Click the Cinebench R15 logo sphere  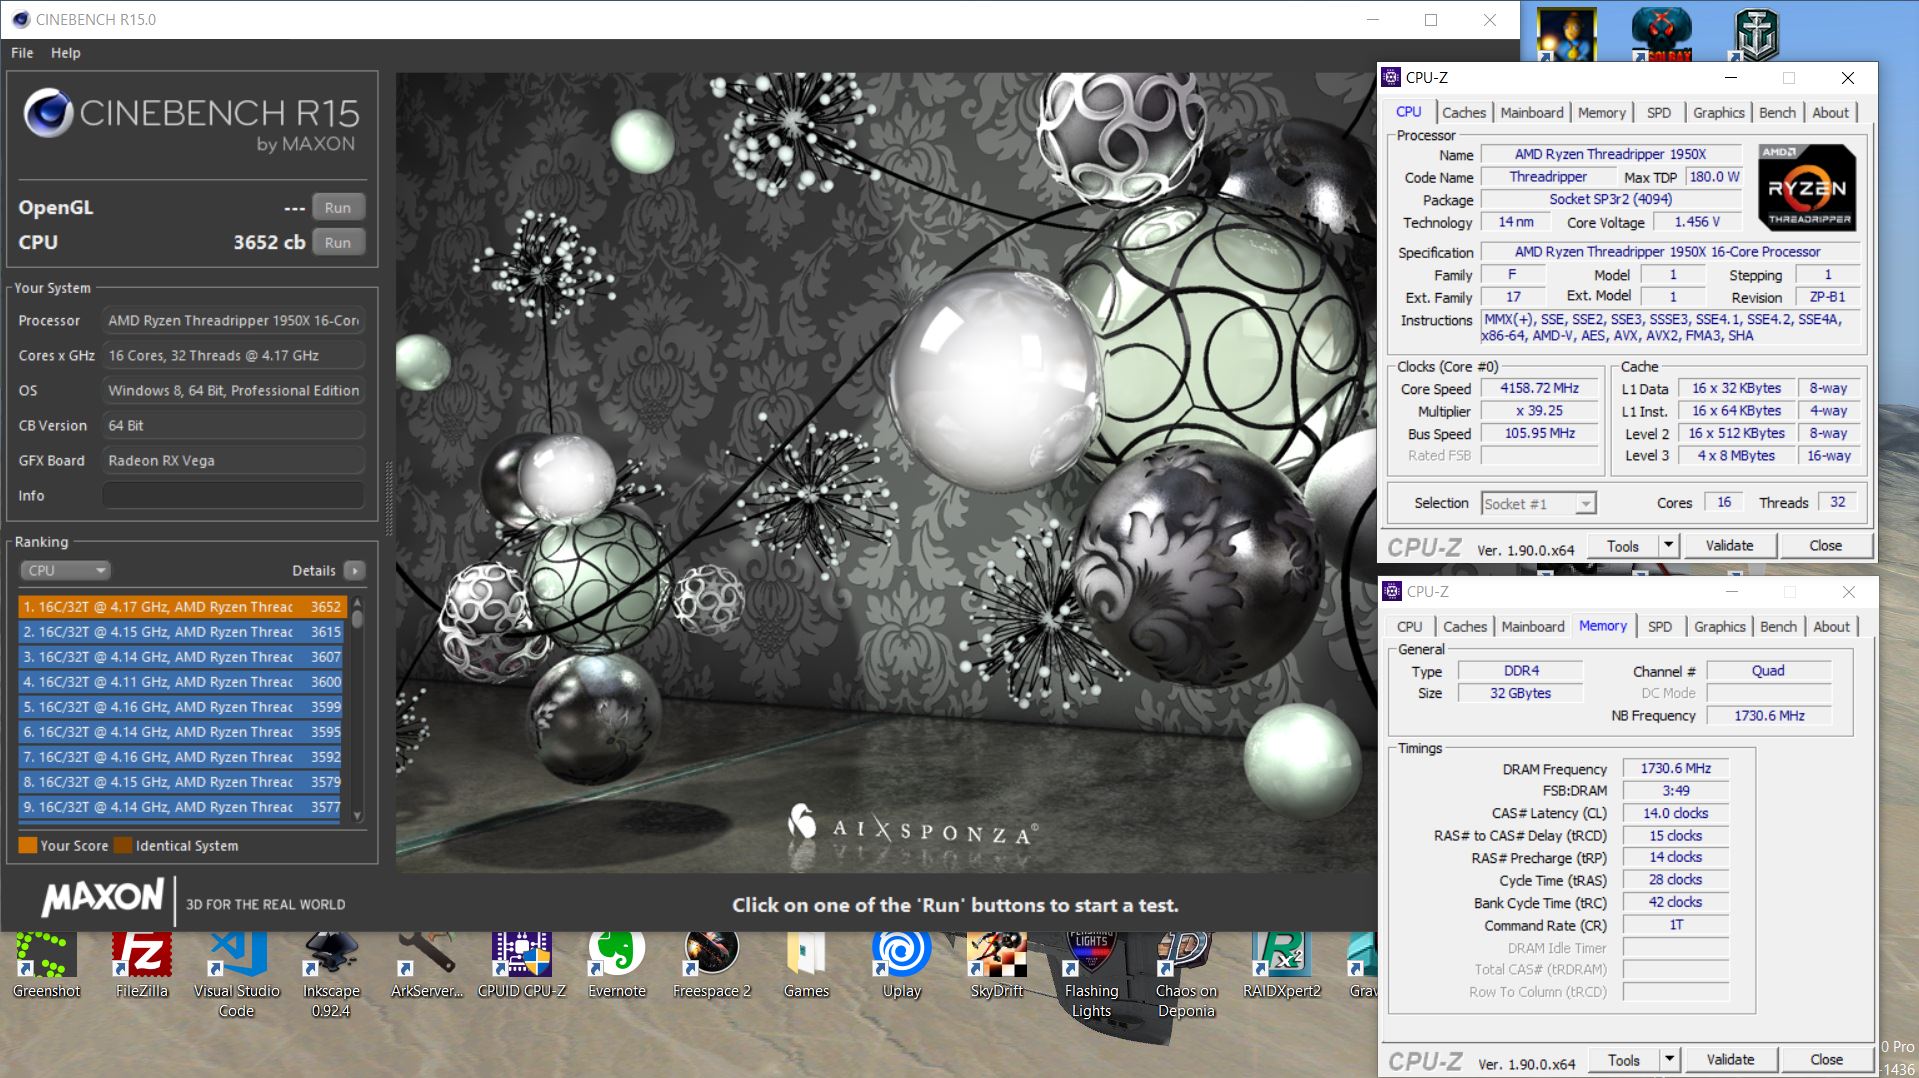48,112
